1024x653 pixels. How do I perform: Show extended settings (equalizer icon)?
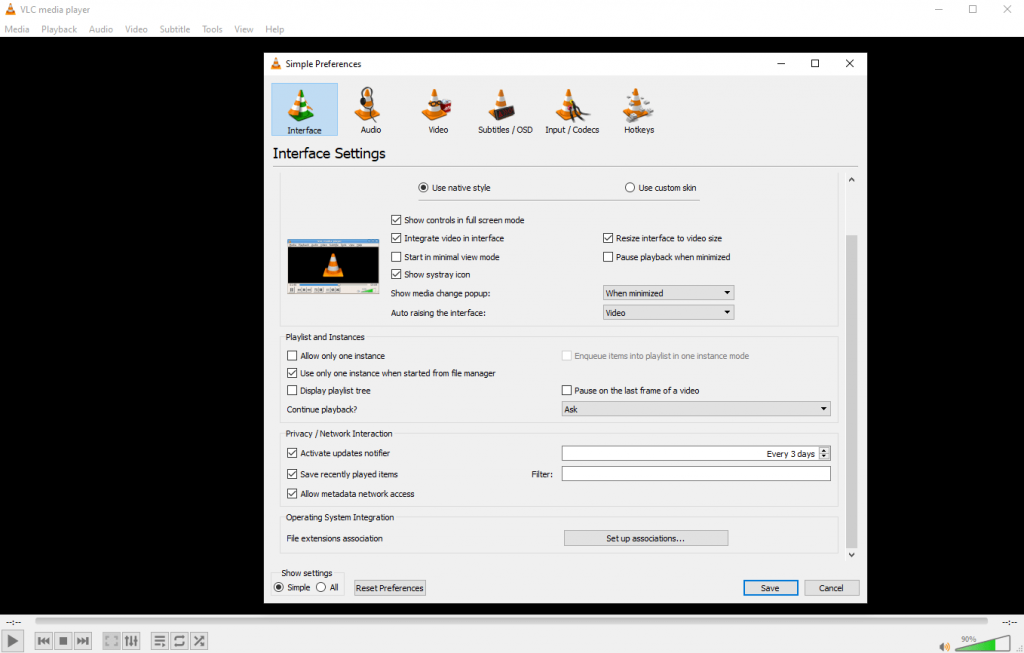point(131,641)
